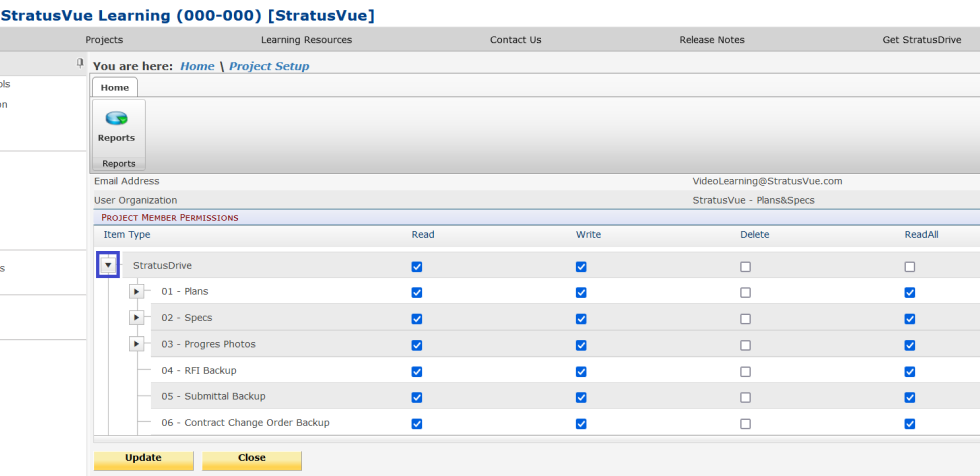Select the 04 - RFI Backup row label
Screen dimensions: 980x476
(199, 370)
